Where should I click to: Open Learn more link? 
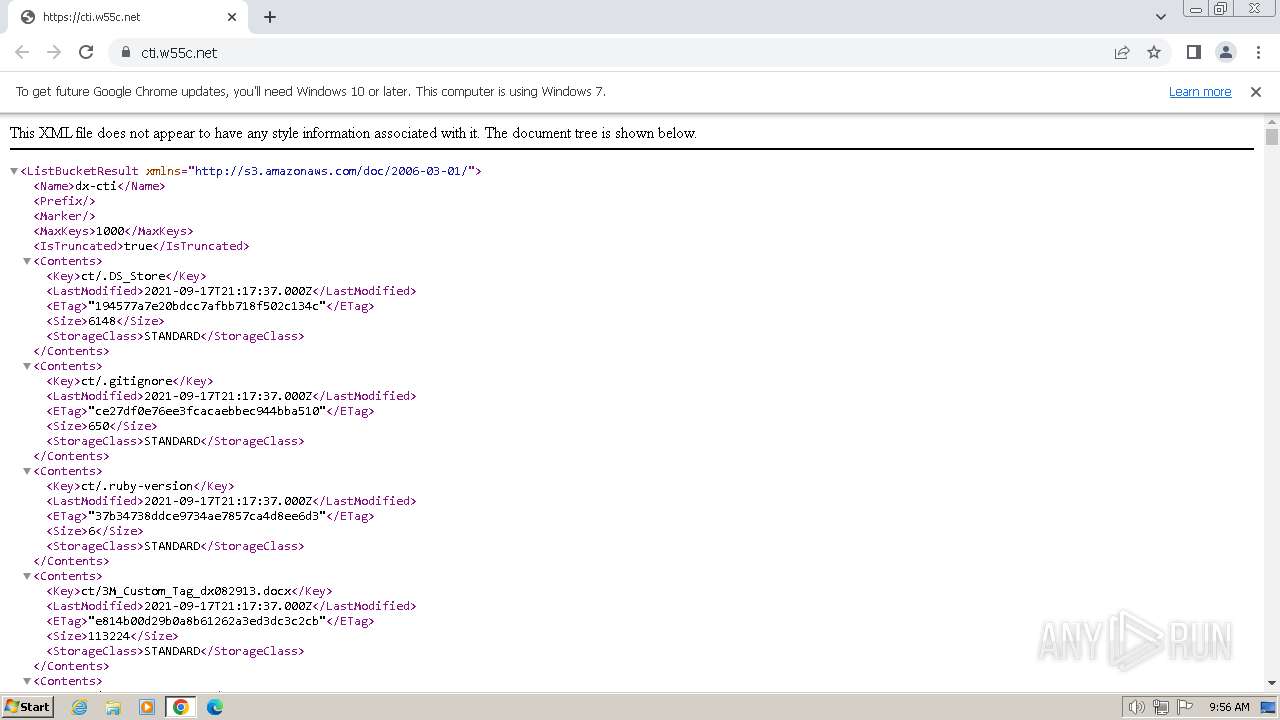(1200, 91)
